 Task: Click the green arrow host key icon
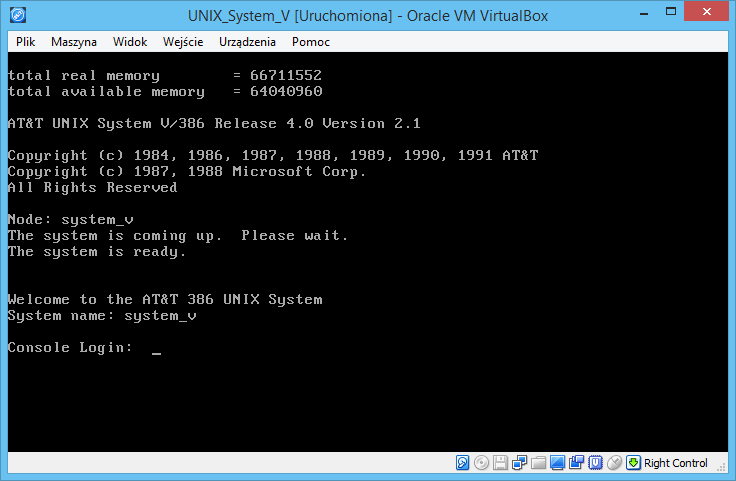[633, 463]
